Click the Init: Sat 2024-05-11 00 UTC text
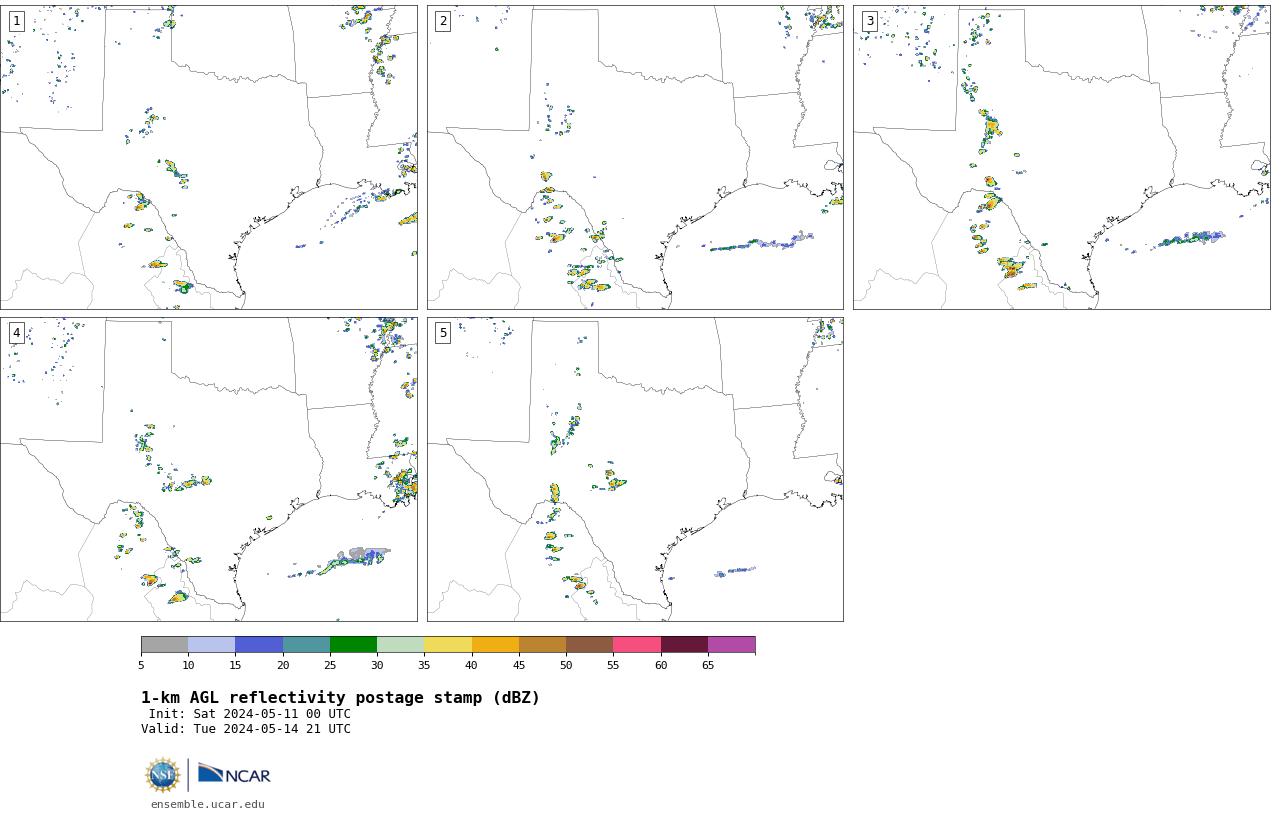 pos(250,714)
